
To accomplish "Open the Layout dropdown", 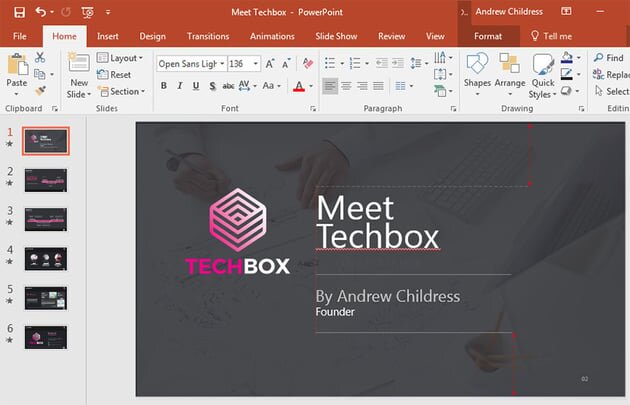I will [120, 58].
